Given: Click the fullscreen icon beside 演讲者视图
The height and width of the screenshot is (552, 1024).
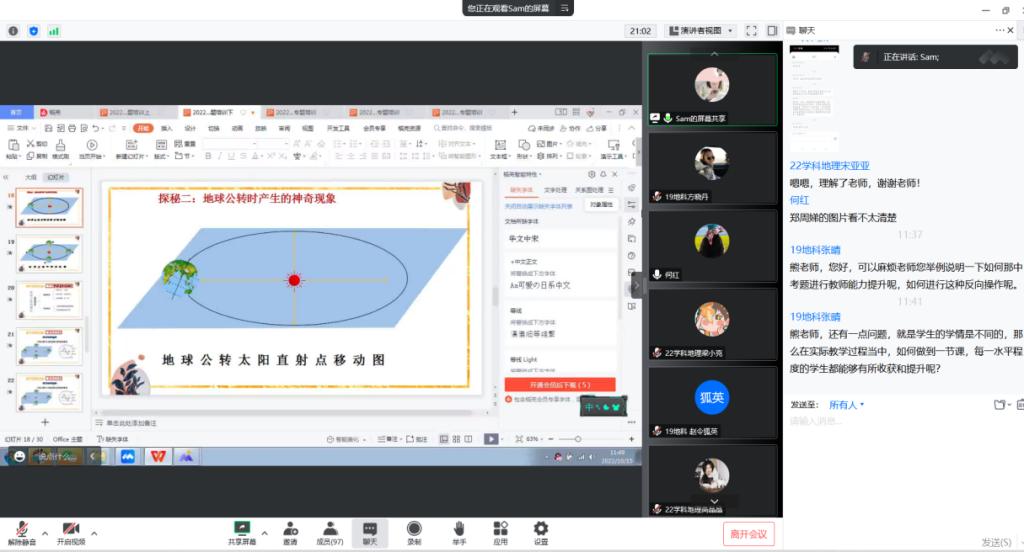Looking at the screenshot, I should [x=752, y=31].
